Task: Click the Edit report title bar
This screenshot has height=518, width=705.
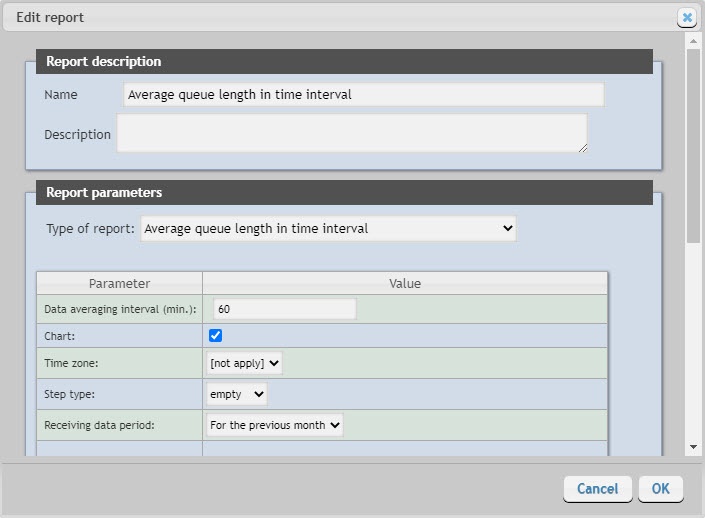Action: pyautogui.click(x=330, y=17)
